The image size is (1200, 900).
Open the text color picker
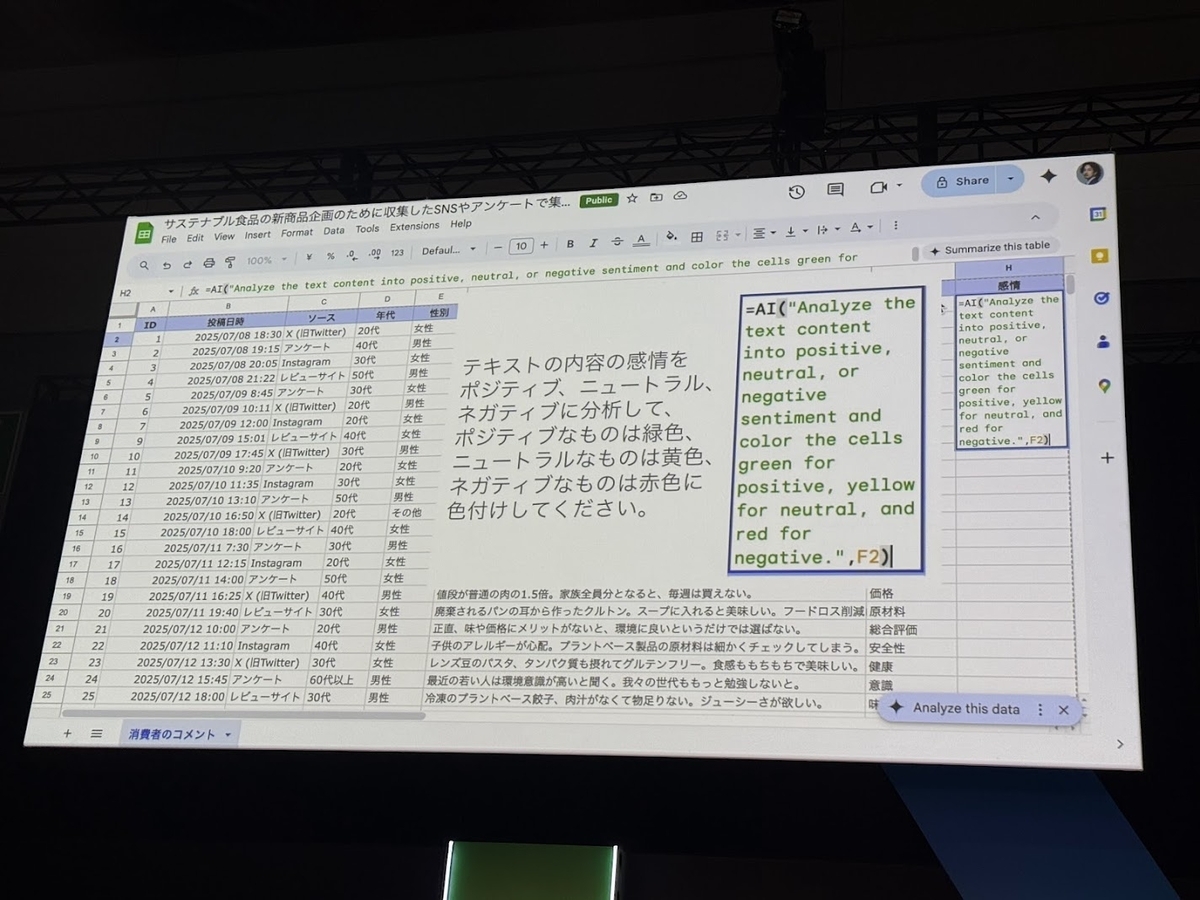641,240
